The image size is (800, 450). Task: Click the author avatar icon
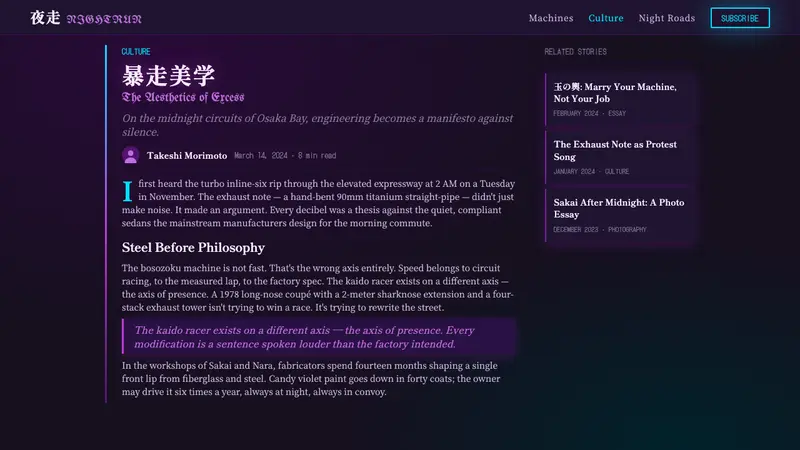(x=131, y=155)
